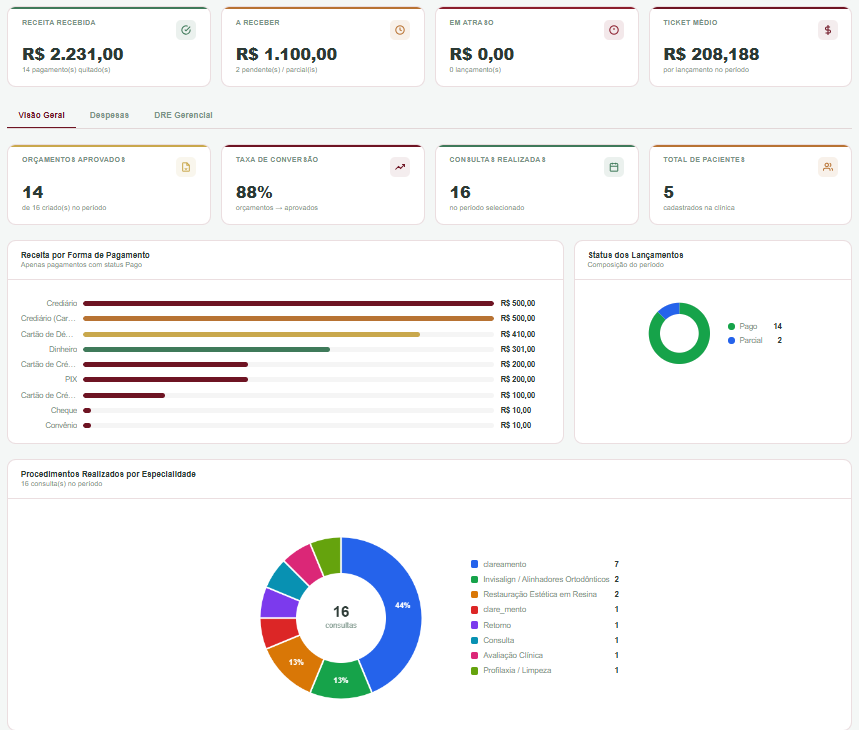The height and width of the screenshot is (730, 859).
Task: Click the R$ 410,00 amount label
Action: [518, 334]
